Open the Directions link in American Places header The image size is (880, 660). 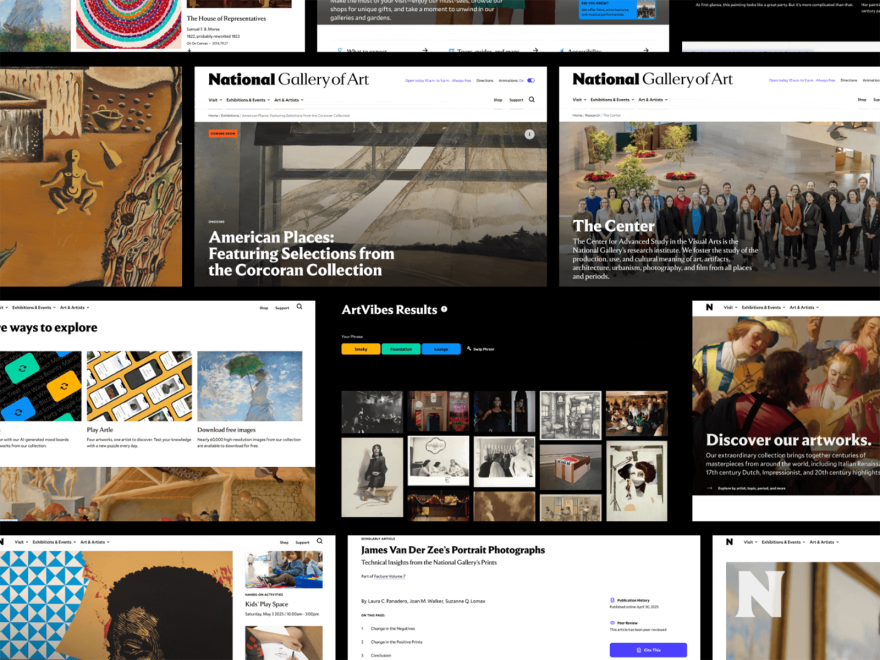[484, 80]
